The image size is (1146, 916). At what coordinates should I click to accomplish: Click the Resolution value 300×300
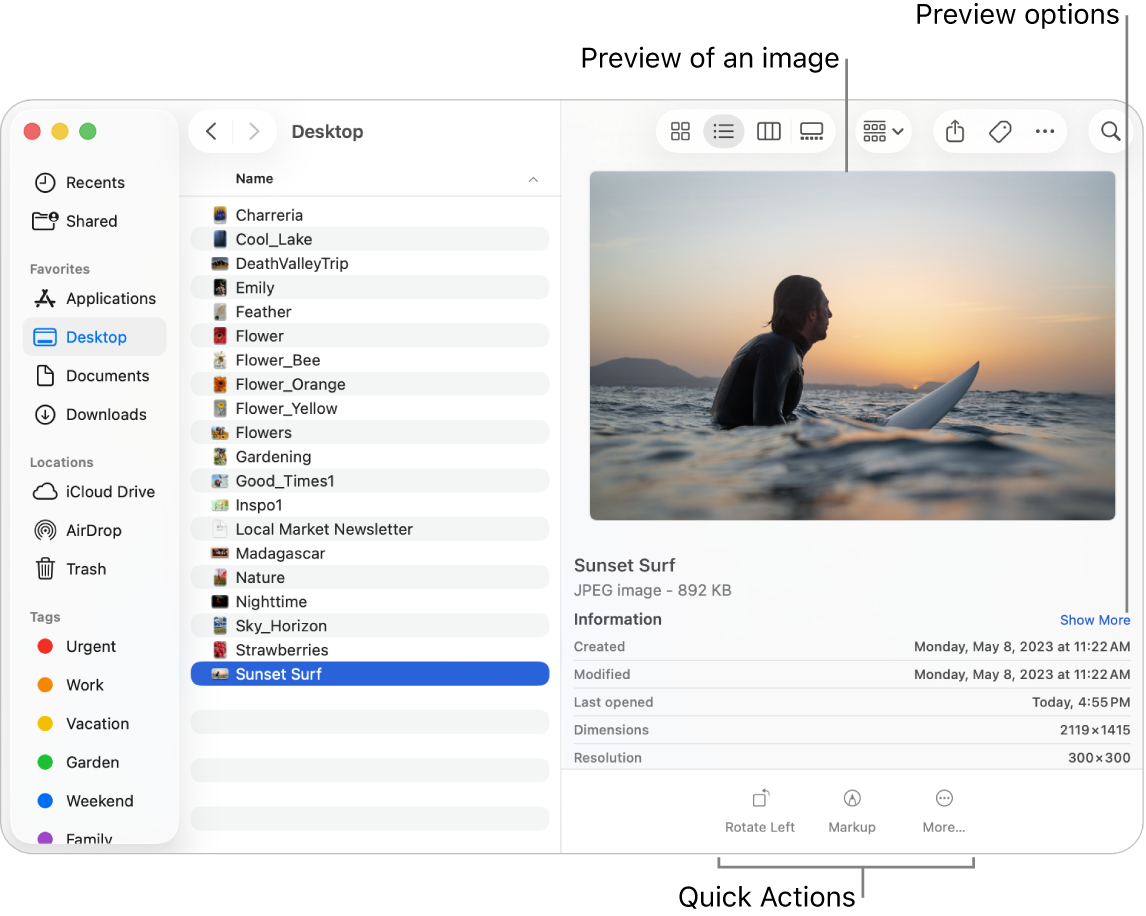coord(1098,757)
